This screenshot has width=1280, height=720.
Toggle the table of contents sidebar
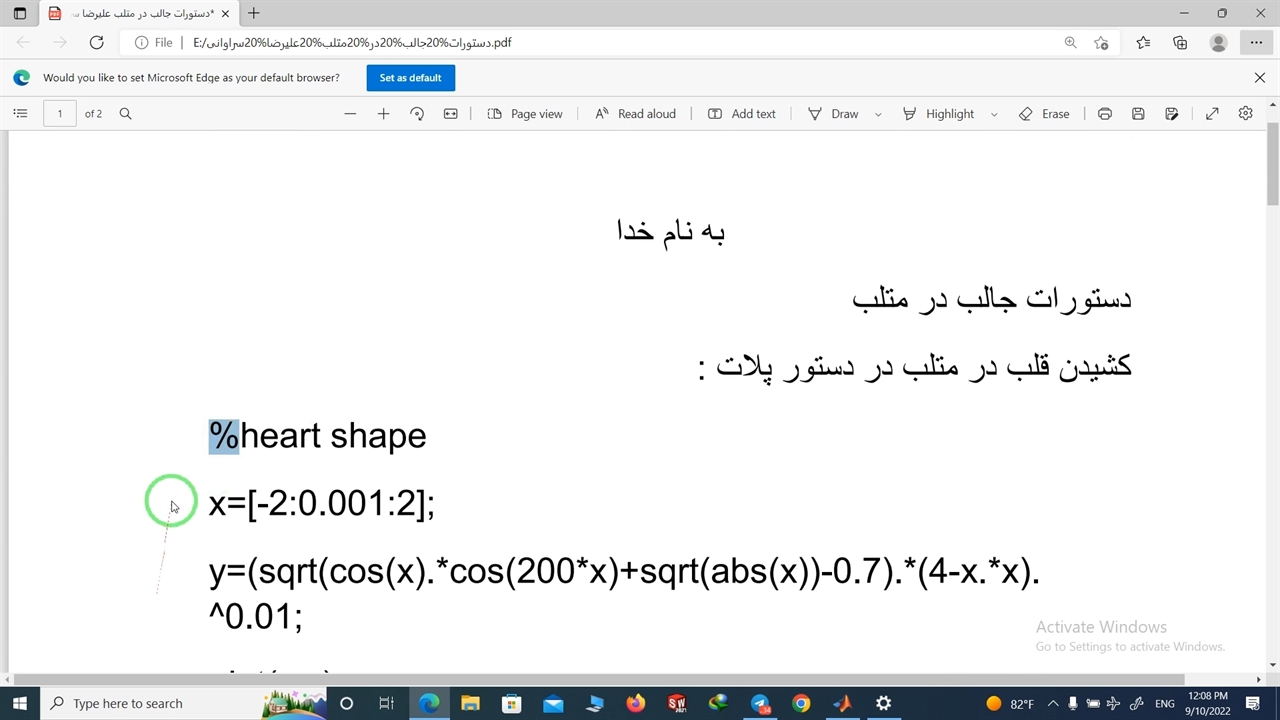pyautogui.click(x=20, y=114)
